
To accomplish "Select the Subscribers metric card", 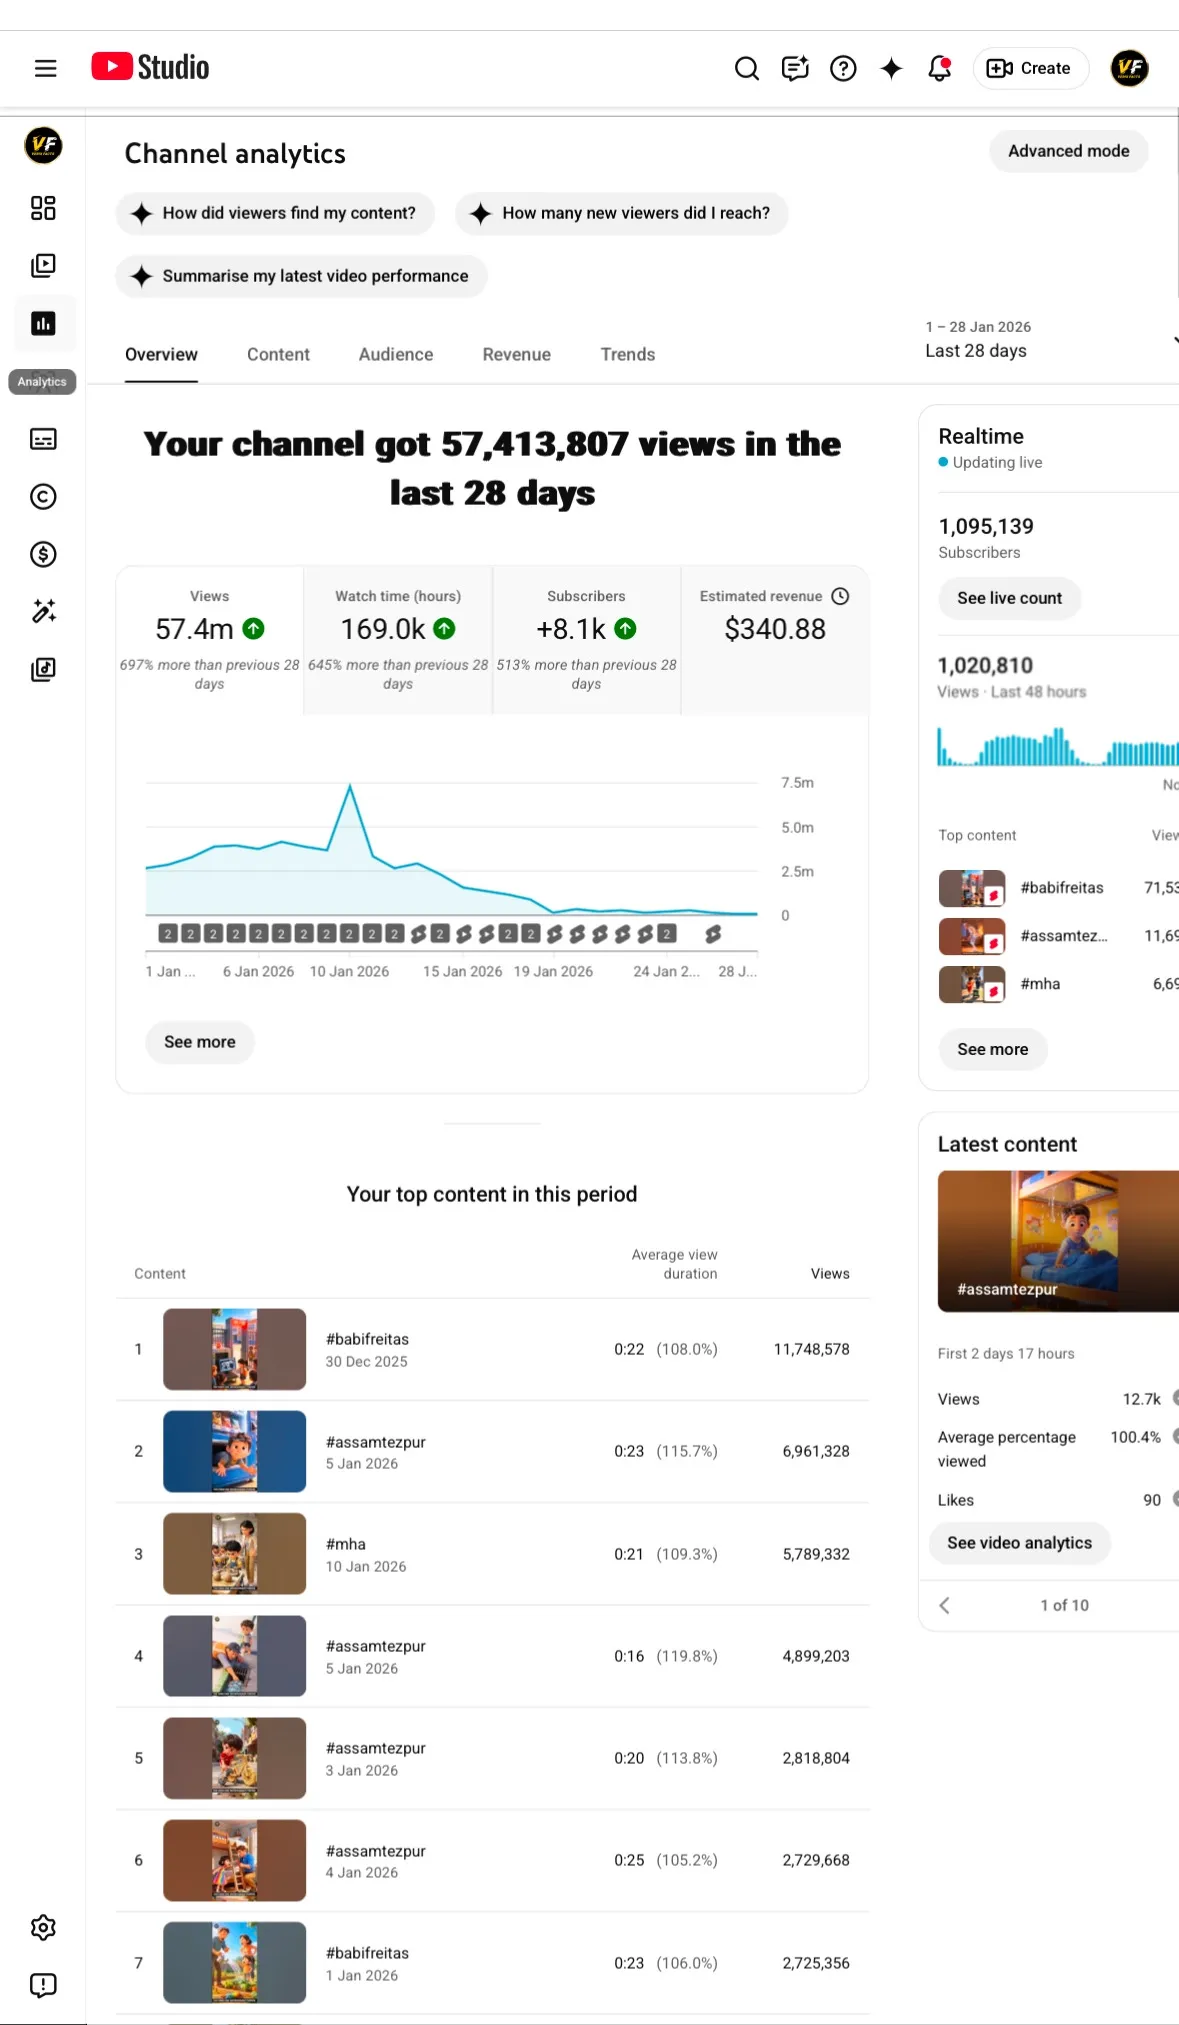I will pyautogui.click(x=586, y=640).
